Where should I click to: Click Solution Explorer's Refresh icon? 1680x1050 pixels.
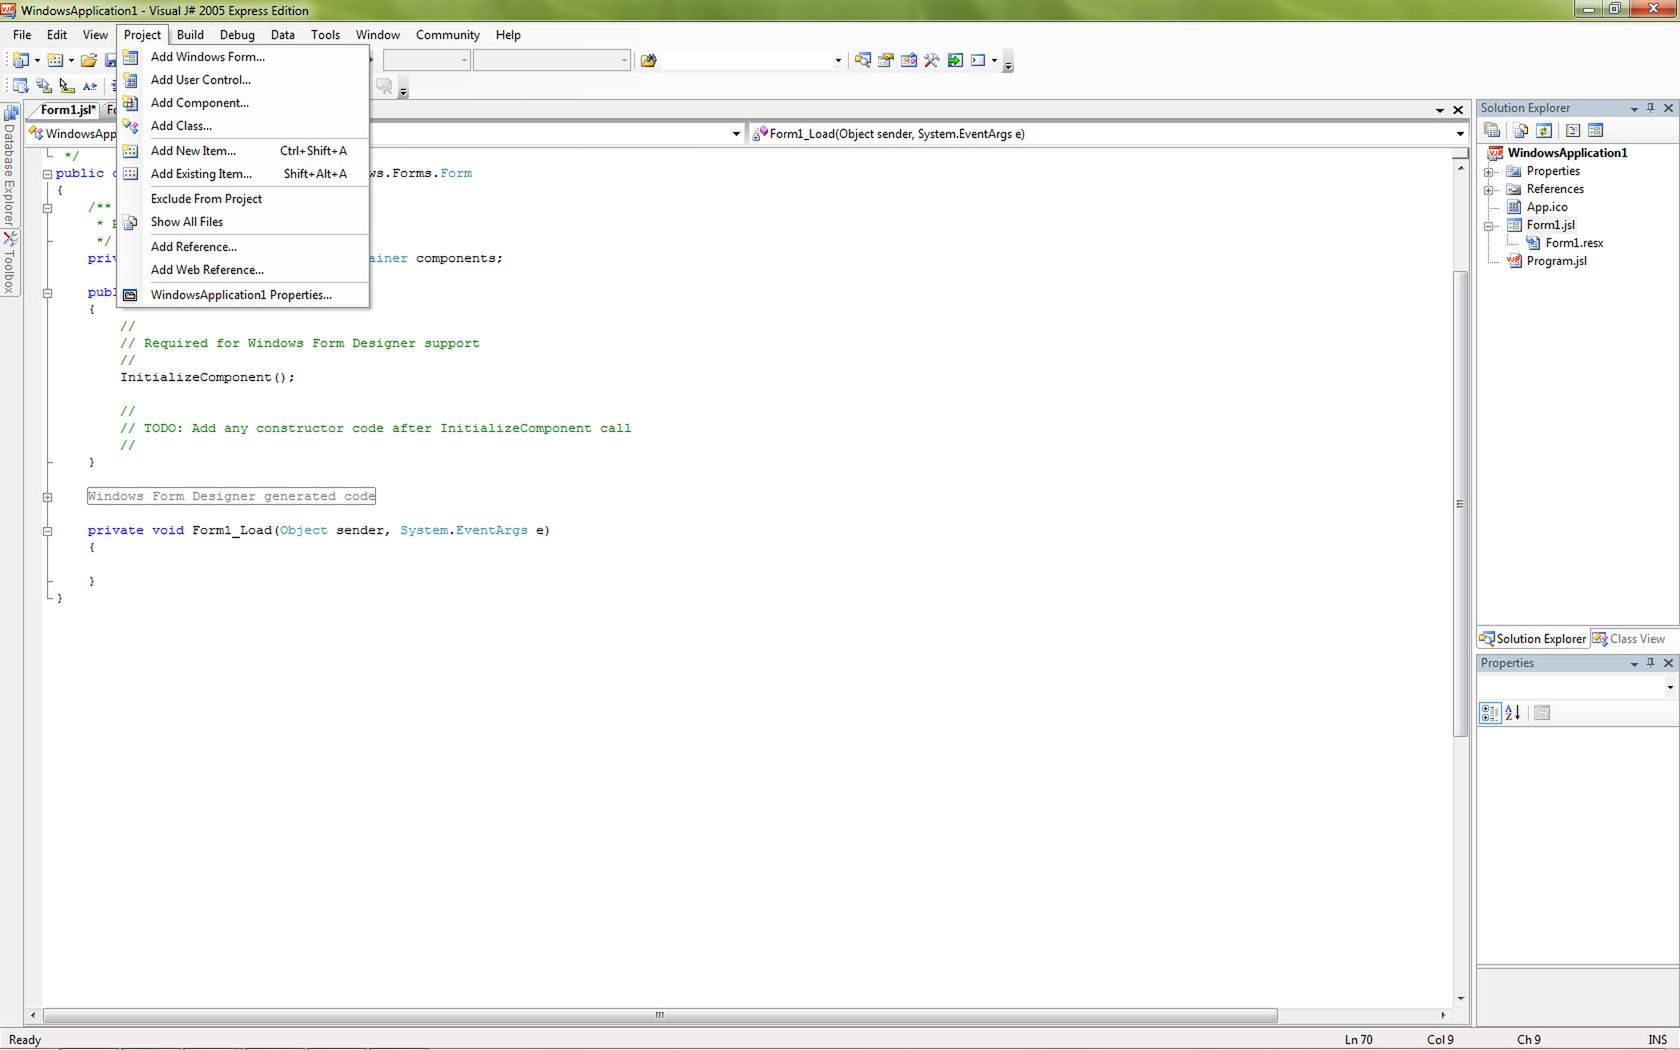(x=1544, y=130)
